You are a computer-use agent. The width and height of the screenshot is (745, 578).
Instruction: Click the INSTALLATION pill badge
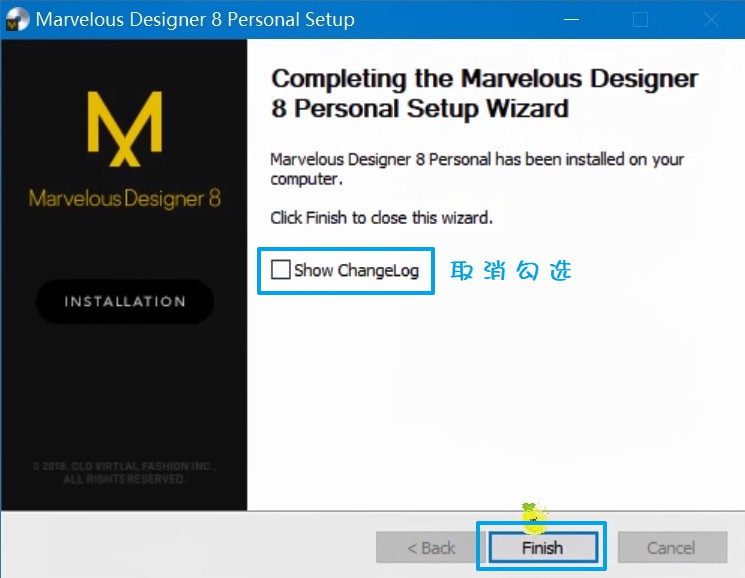point(125,302)
